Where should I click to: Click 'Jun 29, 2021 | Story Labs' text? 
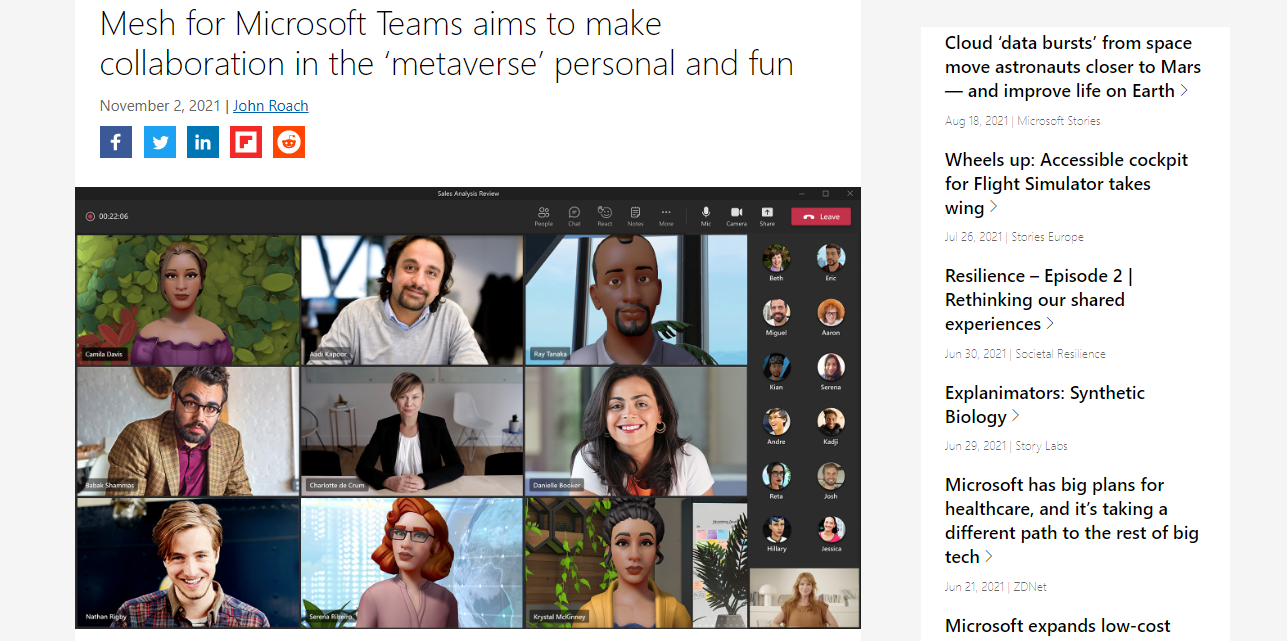pos(1006,446)
